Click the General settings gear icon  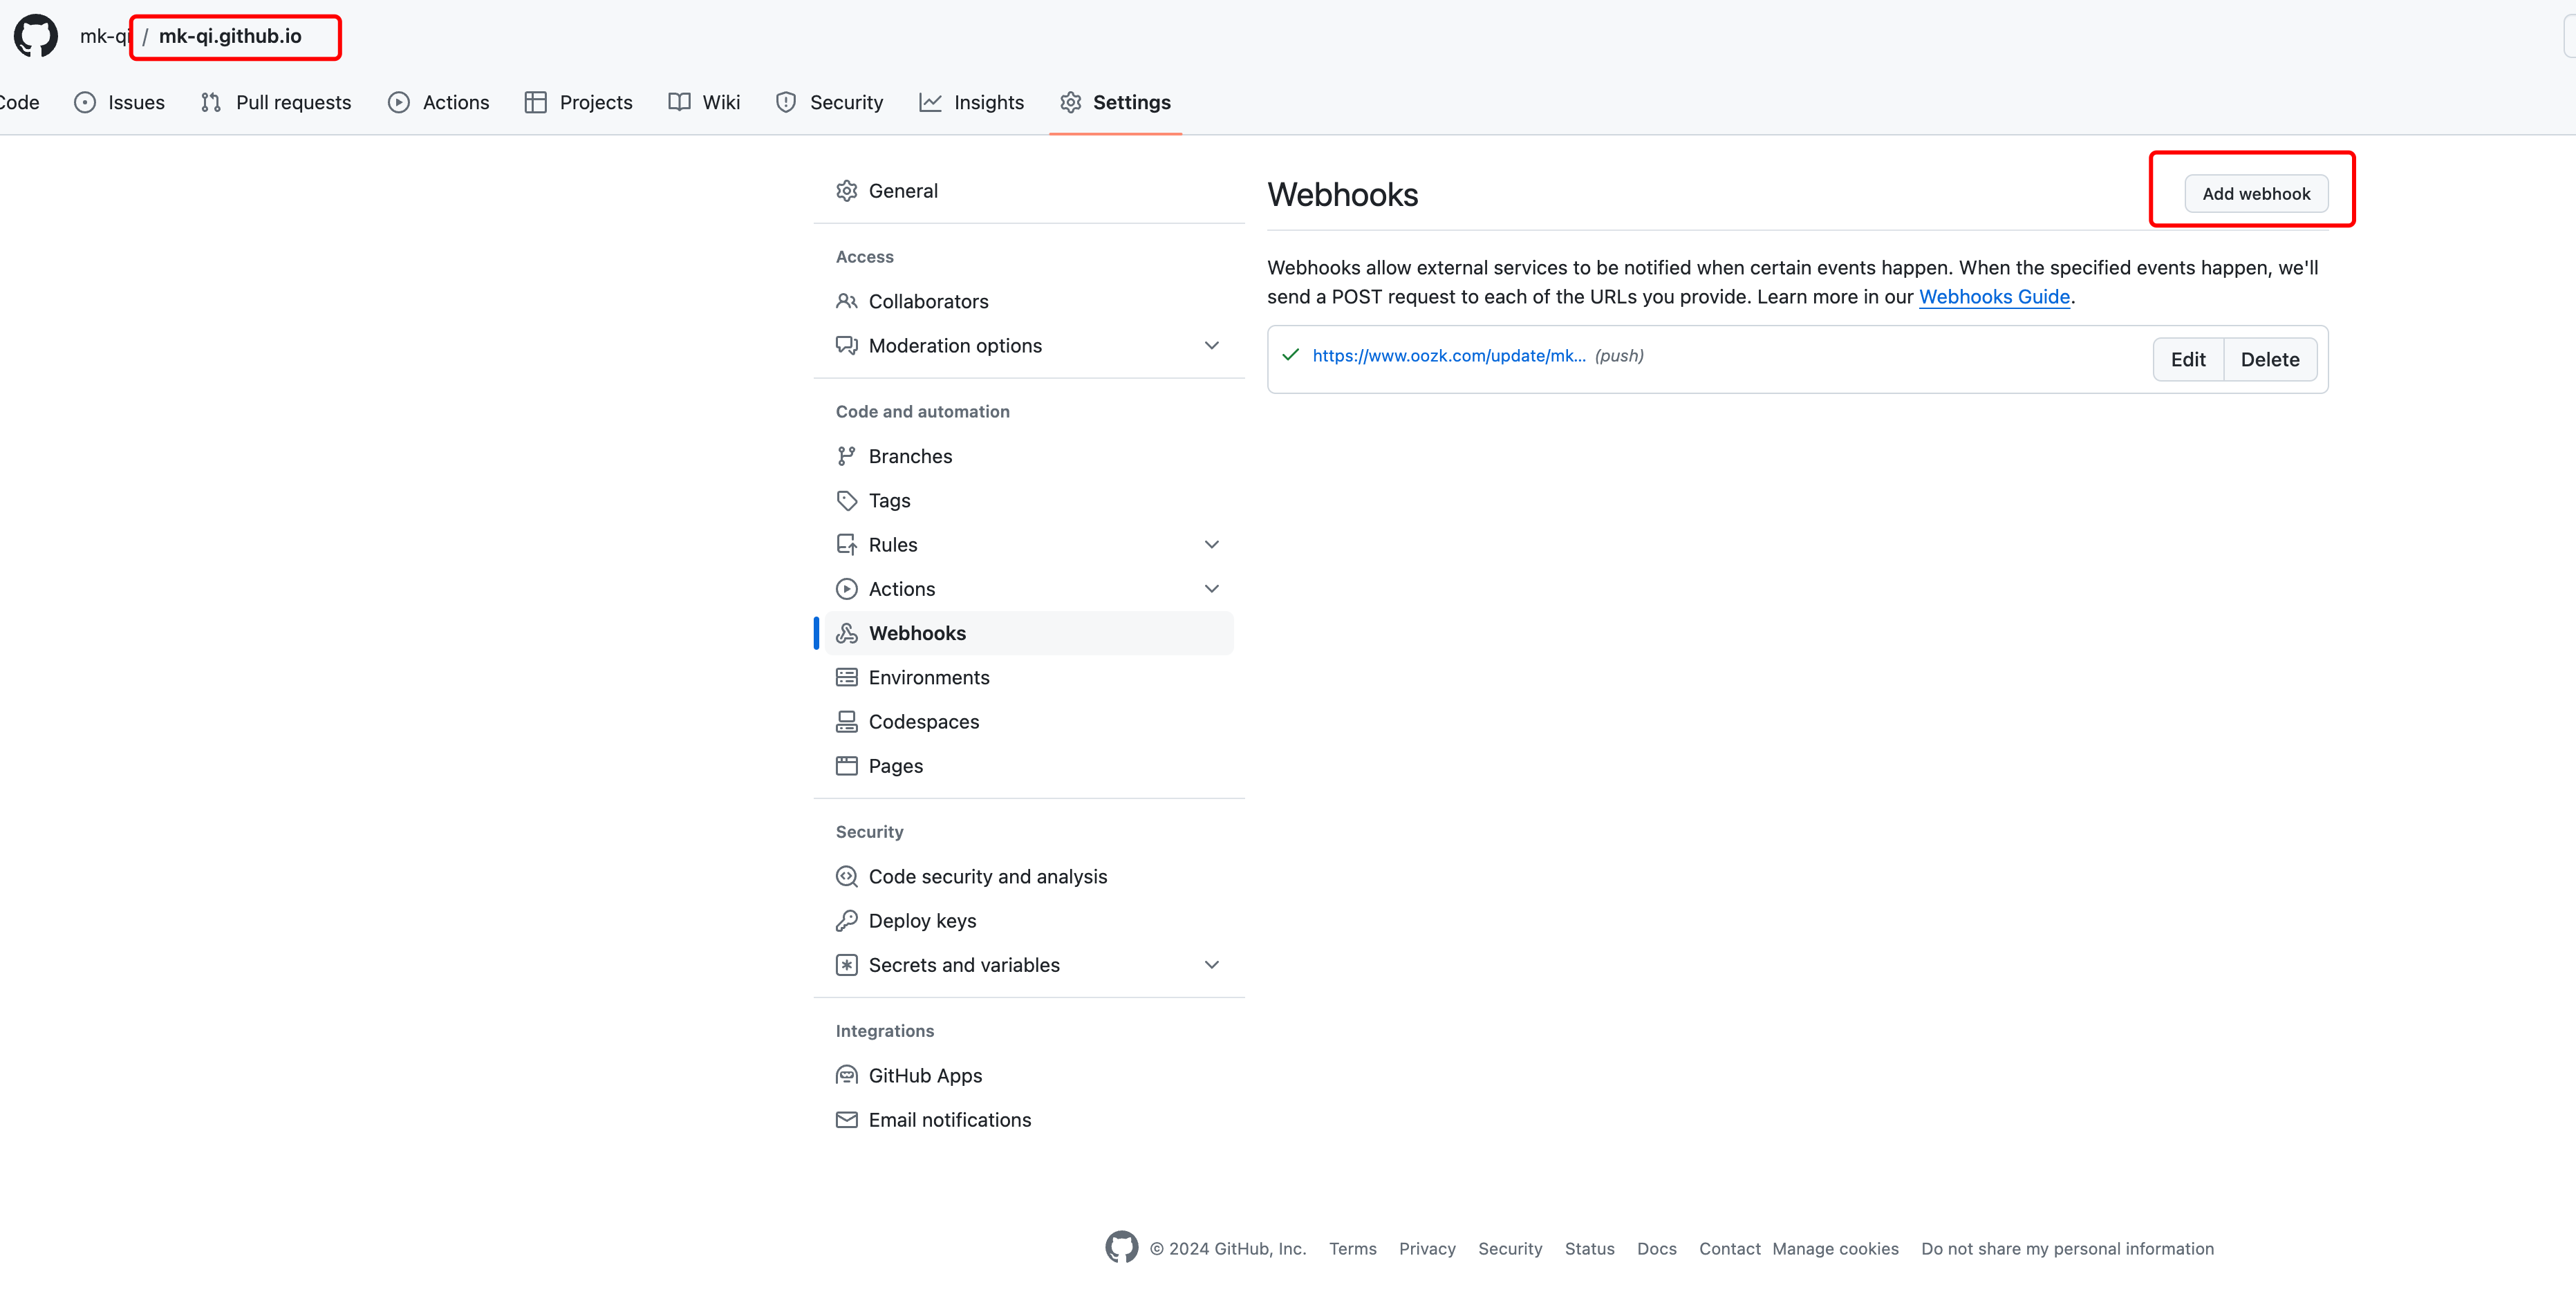(x=846, y=191)
